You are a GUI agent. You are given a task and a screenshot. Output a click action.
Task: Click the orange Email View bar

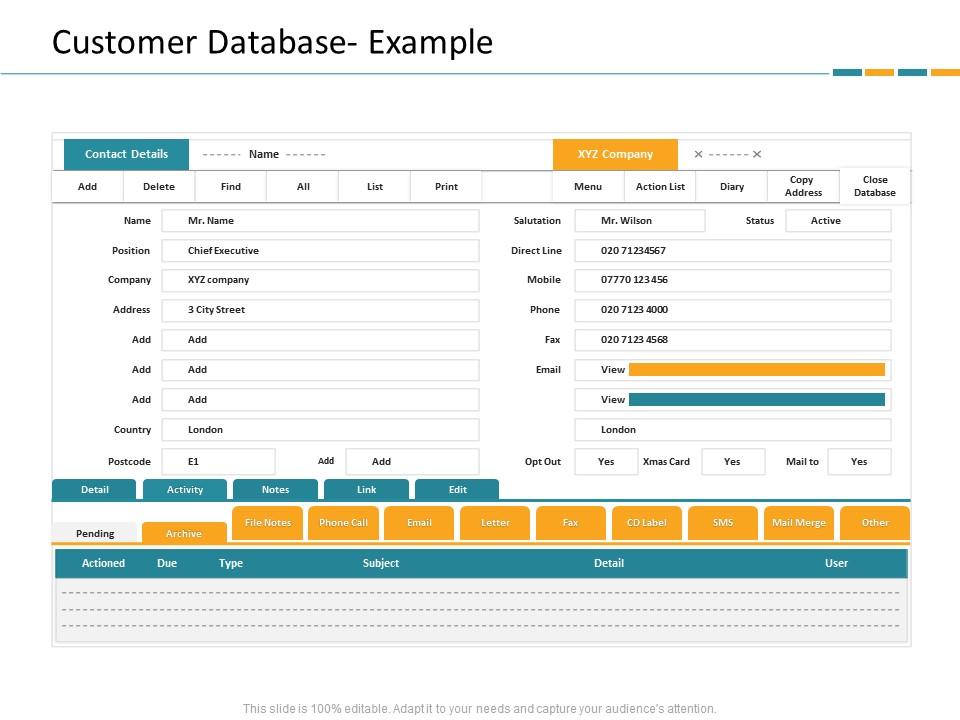[x=756, y=370]
